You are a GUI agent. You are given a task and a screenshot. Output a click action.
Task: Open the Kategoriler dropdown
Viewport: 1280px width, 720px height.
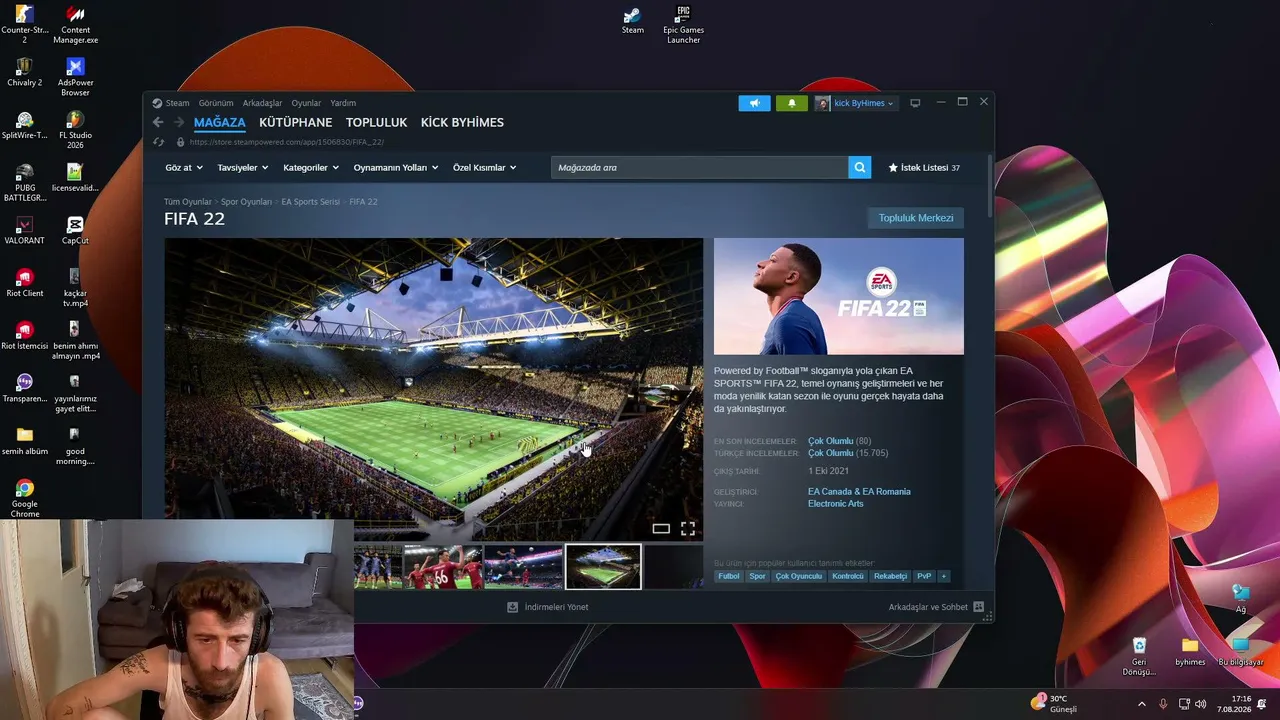[311, 167]
